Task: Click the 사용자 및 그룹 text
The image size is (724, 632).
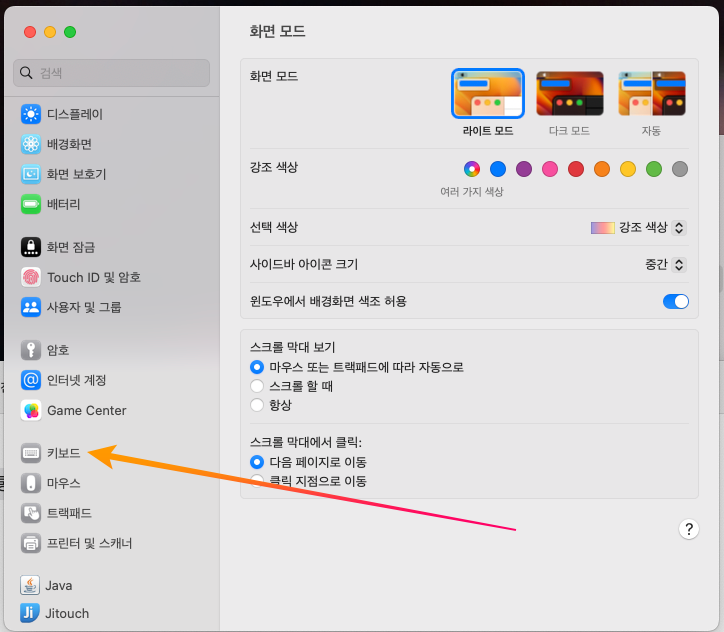Action: click(84, 307)
